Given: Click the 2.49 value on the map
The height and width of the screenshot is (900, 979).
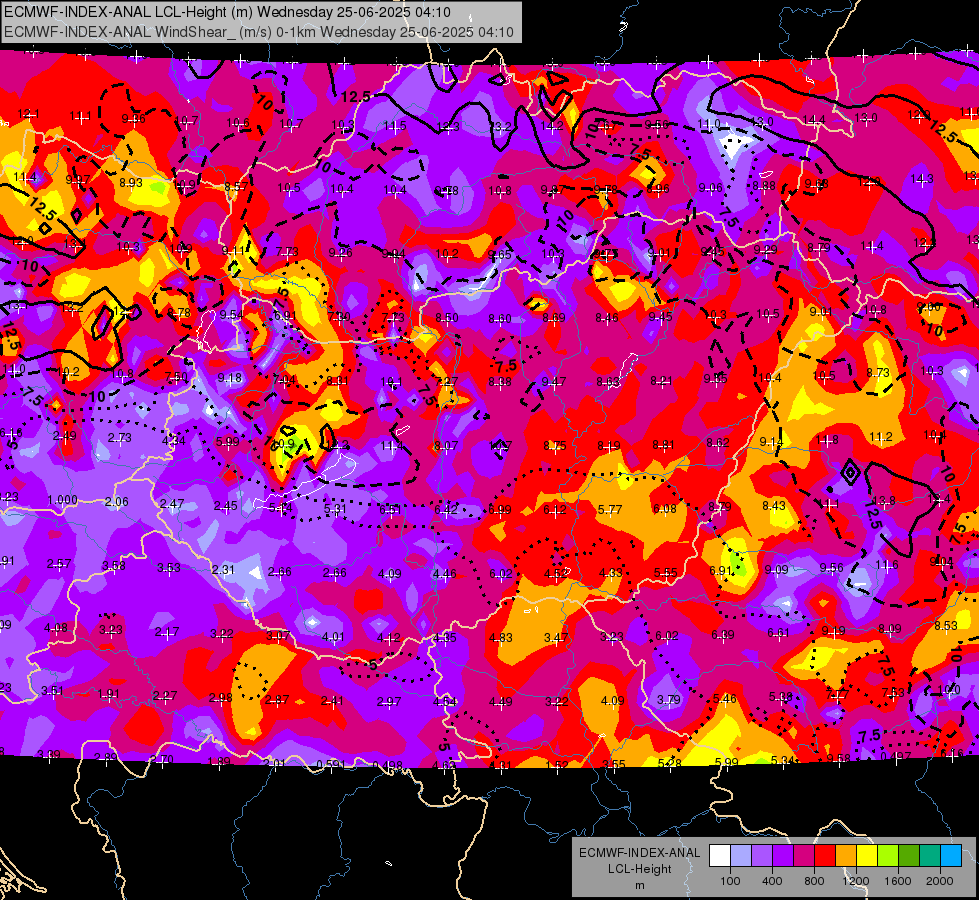Looking at the screenshot, I should coord(65,435).
